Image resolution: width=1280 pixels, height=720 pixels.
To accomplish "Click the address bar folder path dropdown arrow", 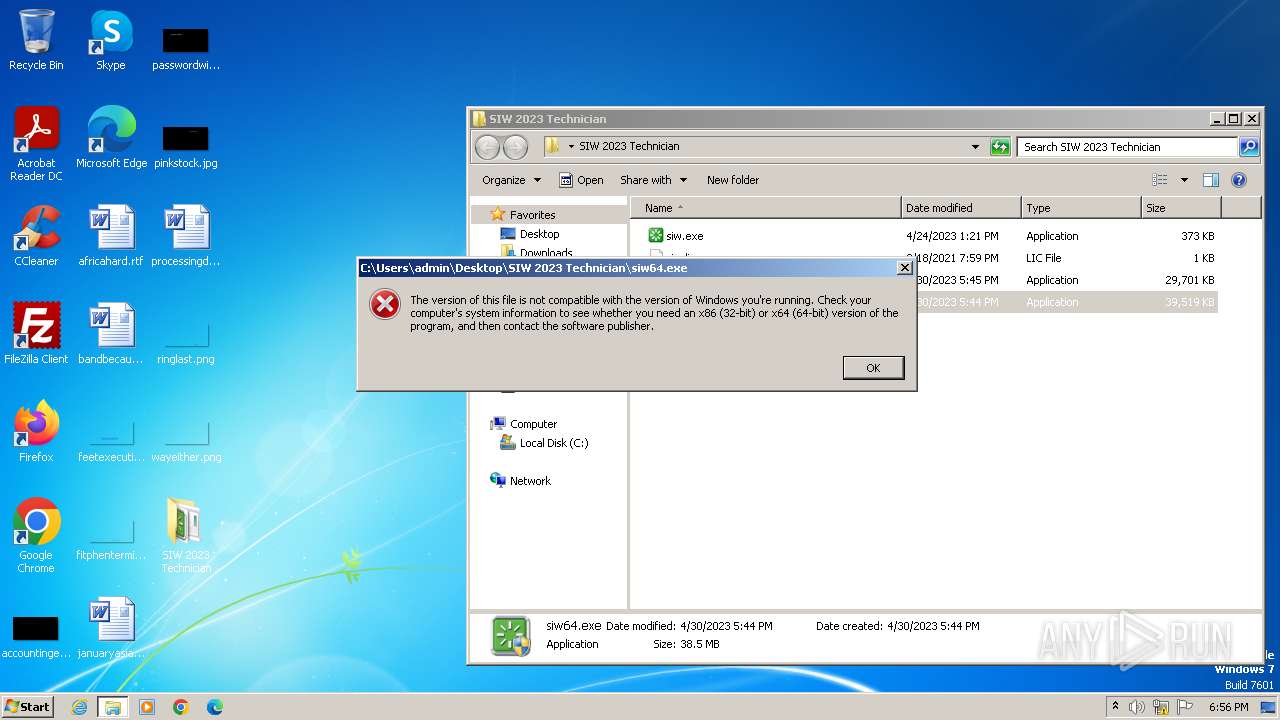I will 571,146.
